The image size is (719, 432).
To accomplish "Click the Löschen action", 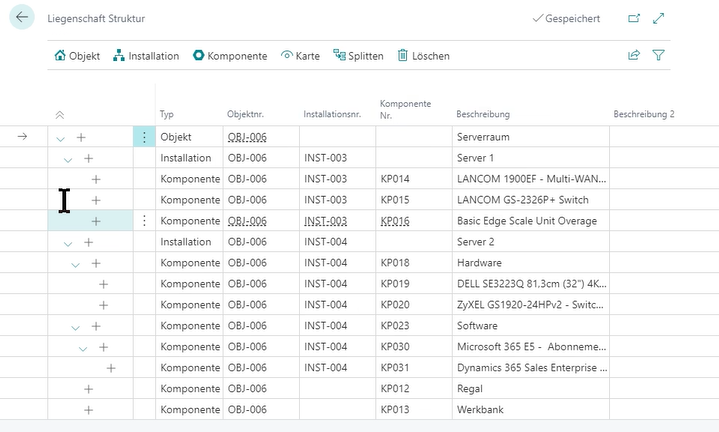I will pyautogui.click(x=423, y=56).
